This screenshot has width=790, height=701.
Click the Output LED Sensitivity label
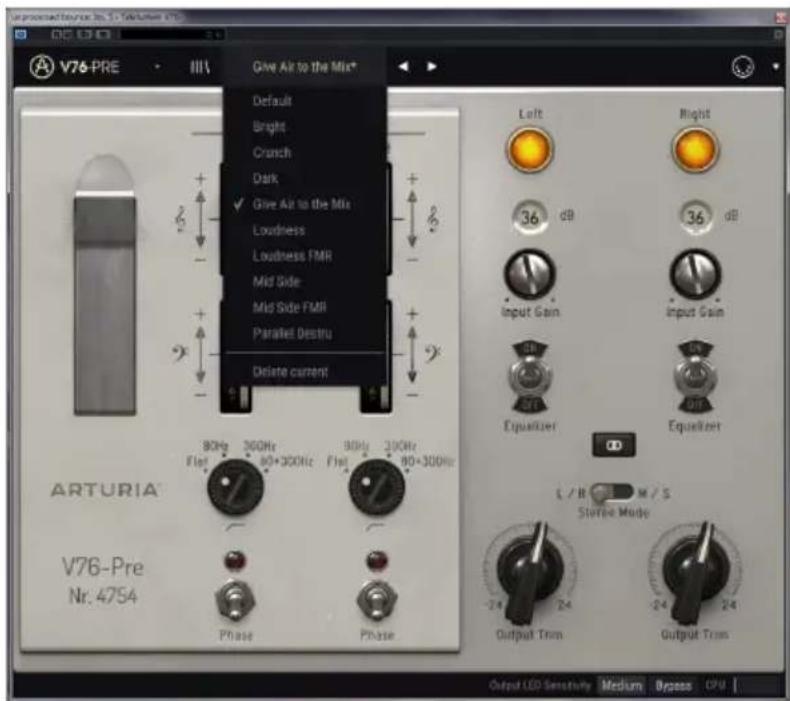click(x=540, y=686)
